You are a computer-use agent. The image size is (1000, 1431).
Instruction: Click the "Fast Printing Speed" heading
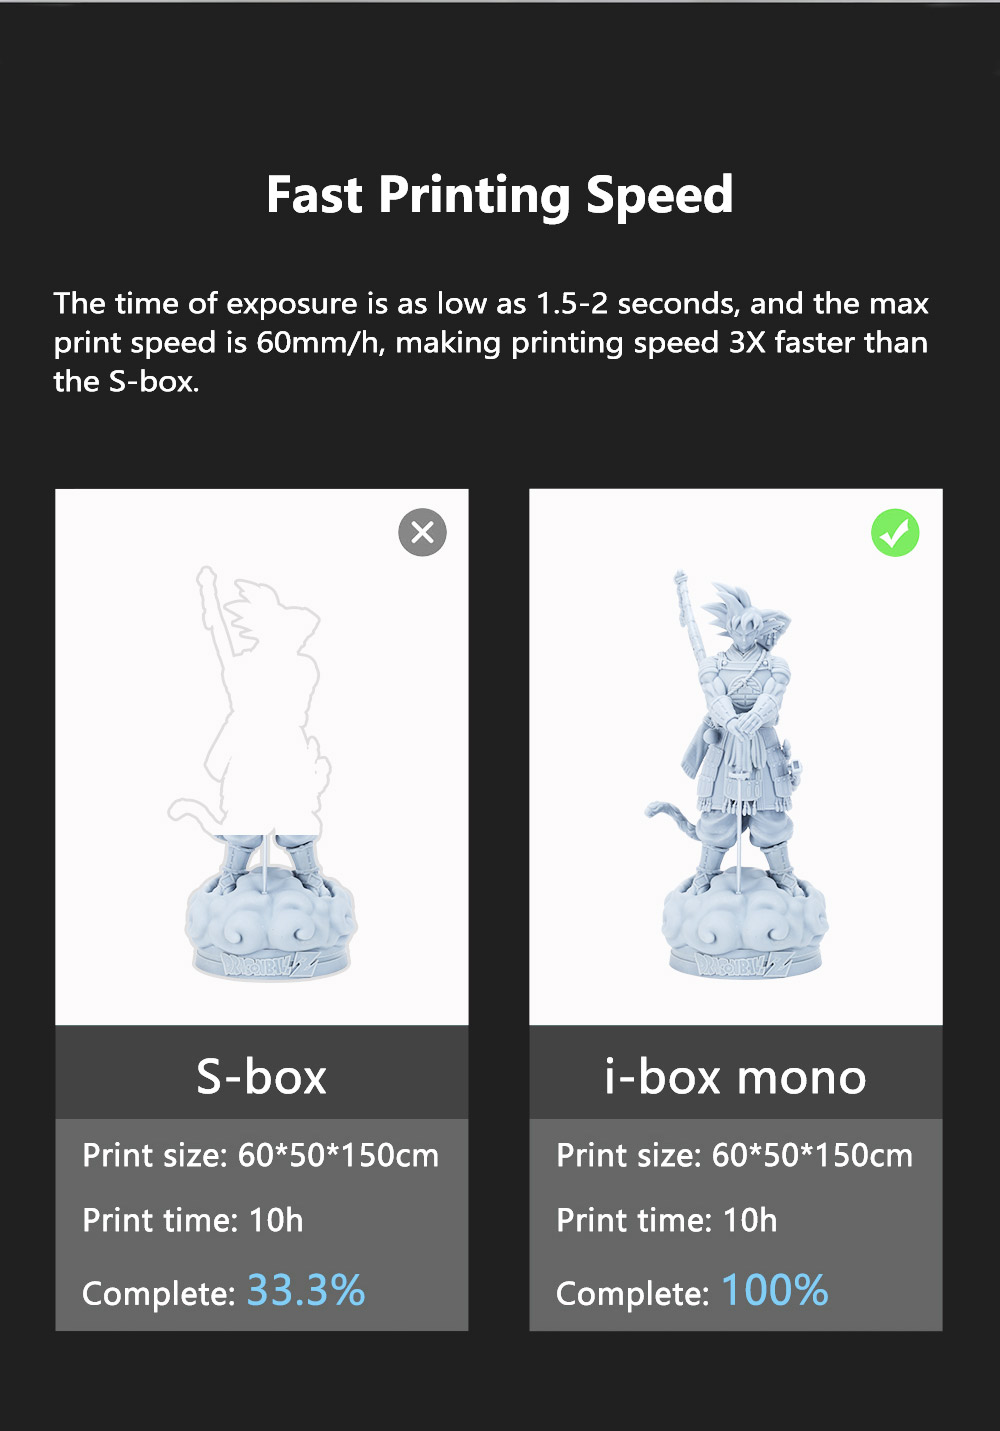500,195
